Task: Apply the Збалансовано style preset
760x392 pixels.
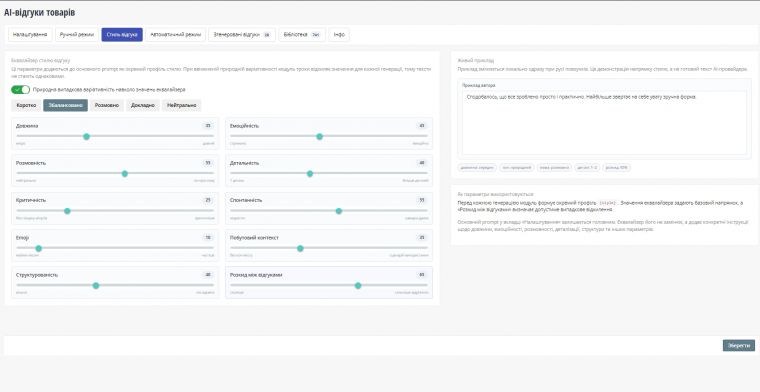Action: point(65,105)
